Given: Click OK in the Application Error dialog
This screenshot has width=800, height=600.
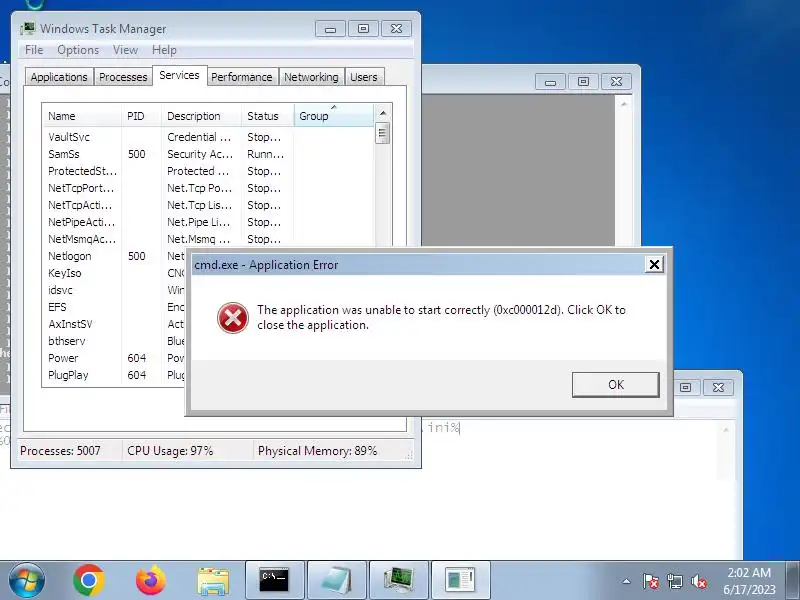Looking at the screenshot, I should coord(615,384).
